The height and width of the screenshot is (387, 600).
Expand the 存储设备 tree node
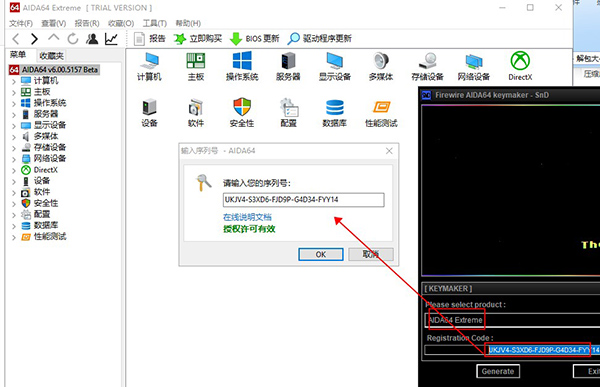[x=14, y=148]
